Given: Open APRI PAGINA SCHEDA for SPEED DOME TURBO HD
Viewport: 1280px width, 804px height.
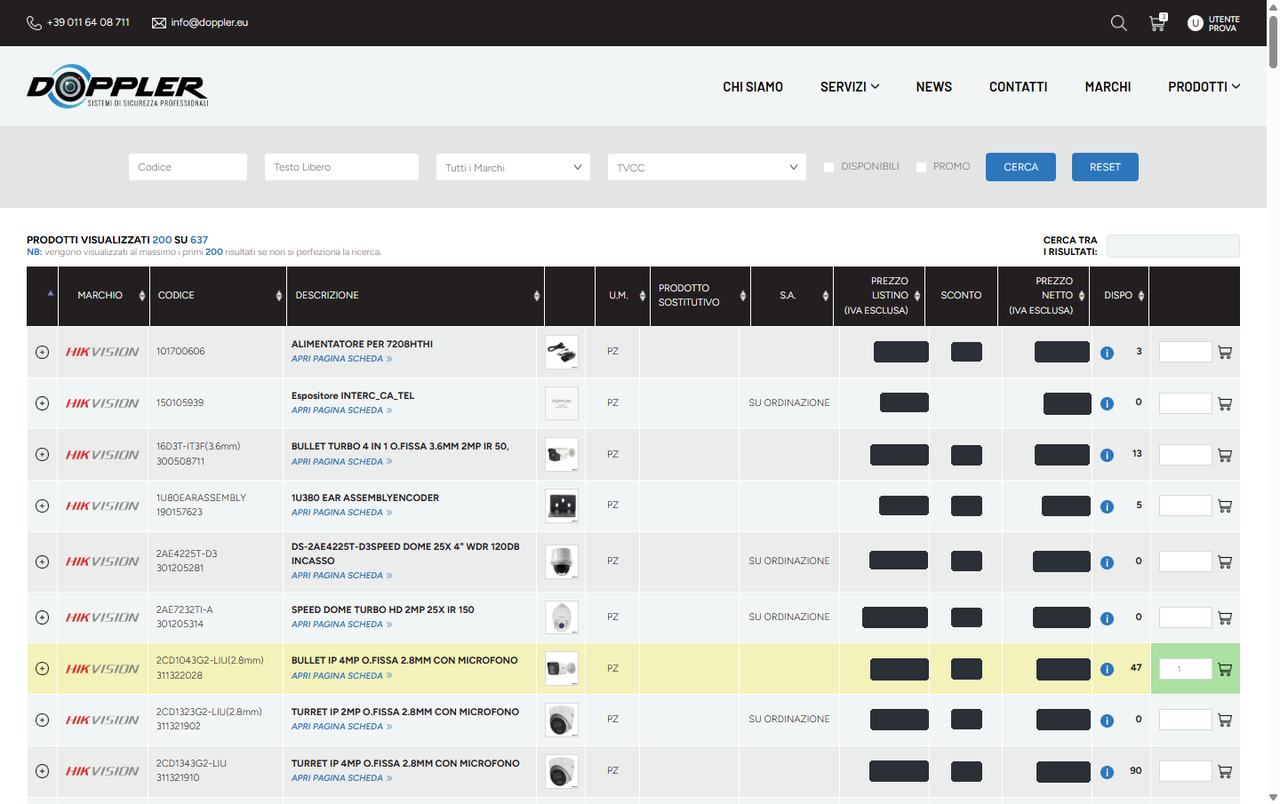Looking at the screenshot, I should point(341,625).
